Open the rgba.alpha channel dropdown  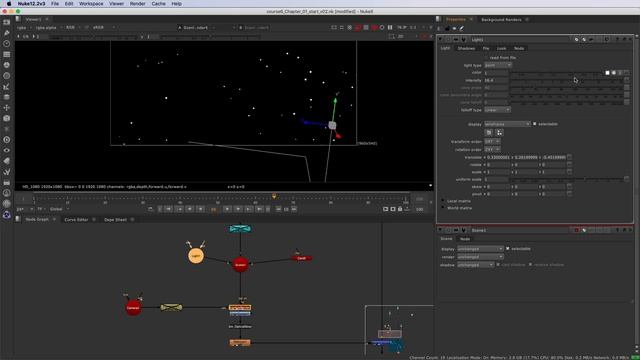pos(48,27)
